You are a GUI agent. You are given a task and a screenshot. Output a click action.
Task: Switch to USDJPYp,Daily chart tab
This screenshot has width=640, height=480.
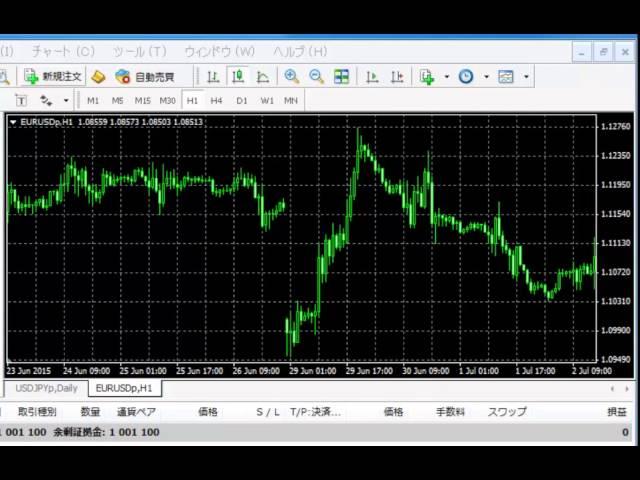point(46,388)
